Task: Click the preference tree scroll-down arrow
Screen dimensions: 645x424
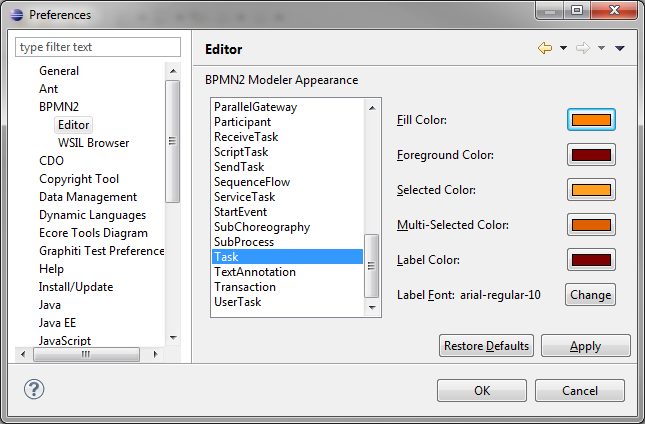Action: tap(173, 338)
